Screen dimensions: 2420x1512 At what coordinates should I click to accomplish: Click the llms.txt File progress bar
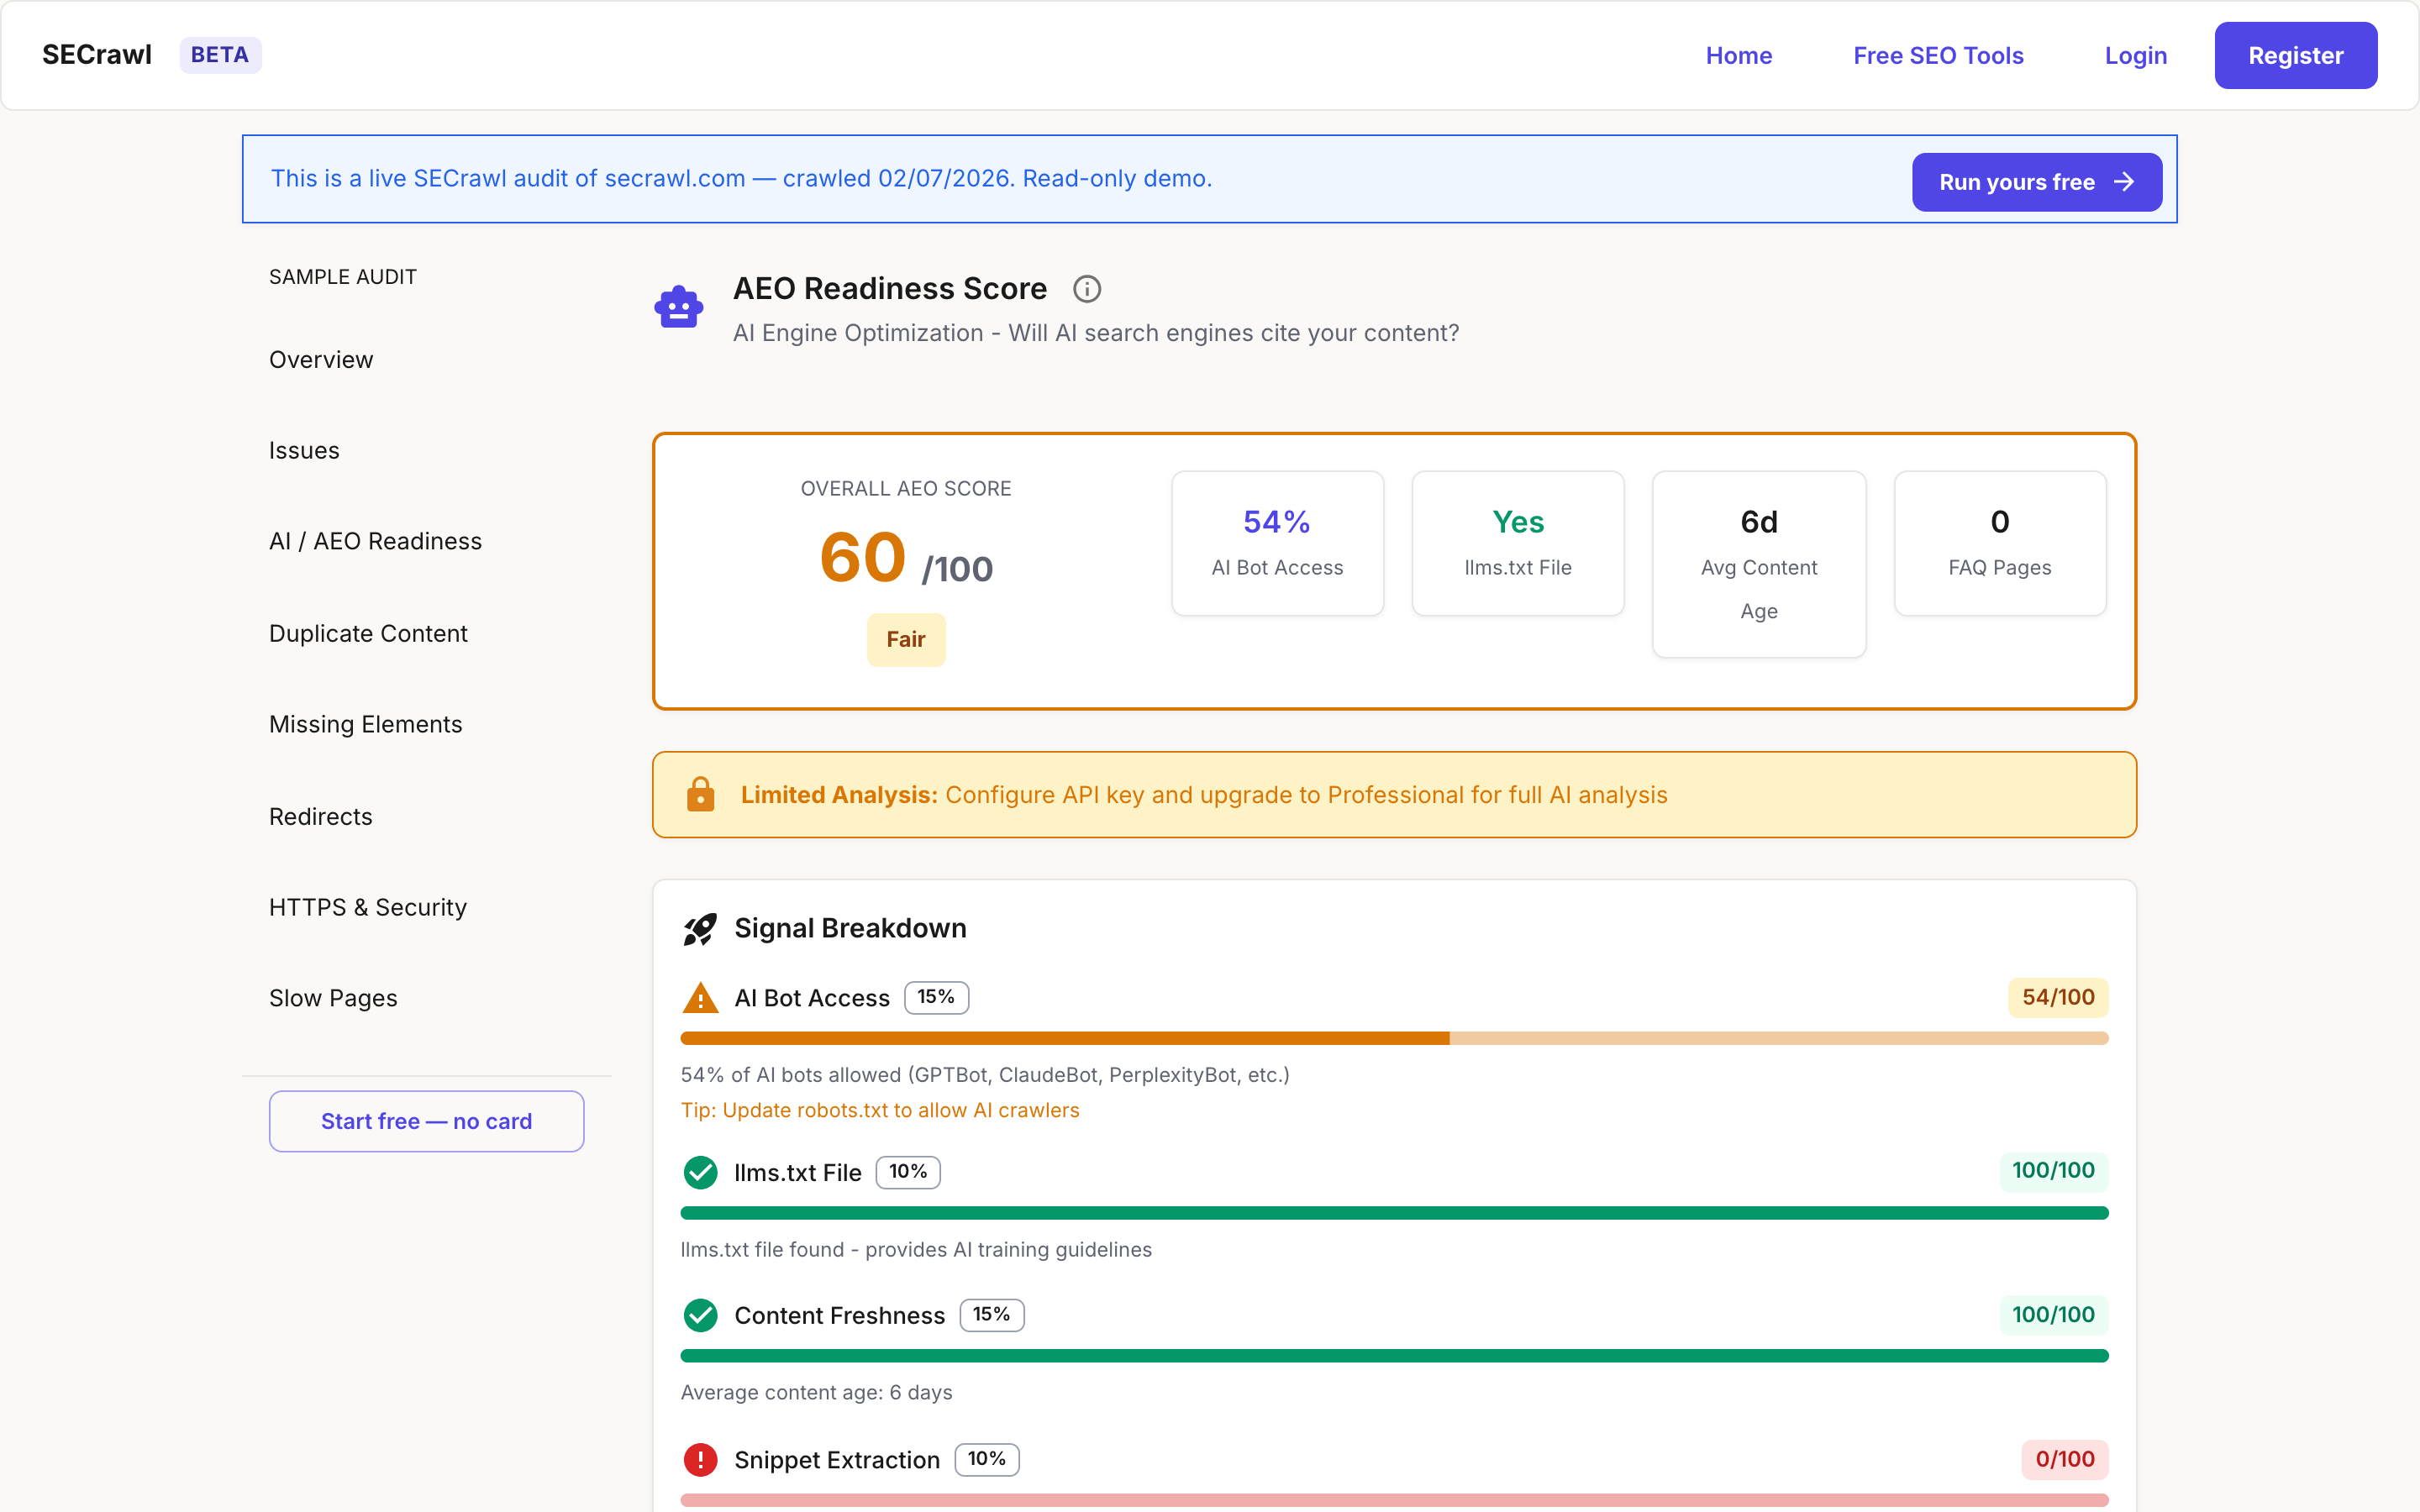tap(1394, 1212)
